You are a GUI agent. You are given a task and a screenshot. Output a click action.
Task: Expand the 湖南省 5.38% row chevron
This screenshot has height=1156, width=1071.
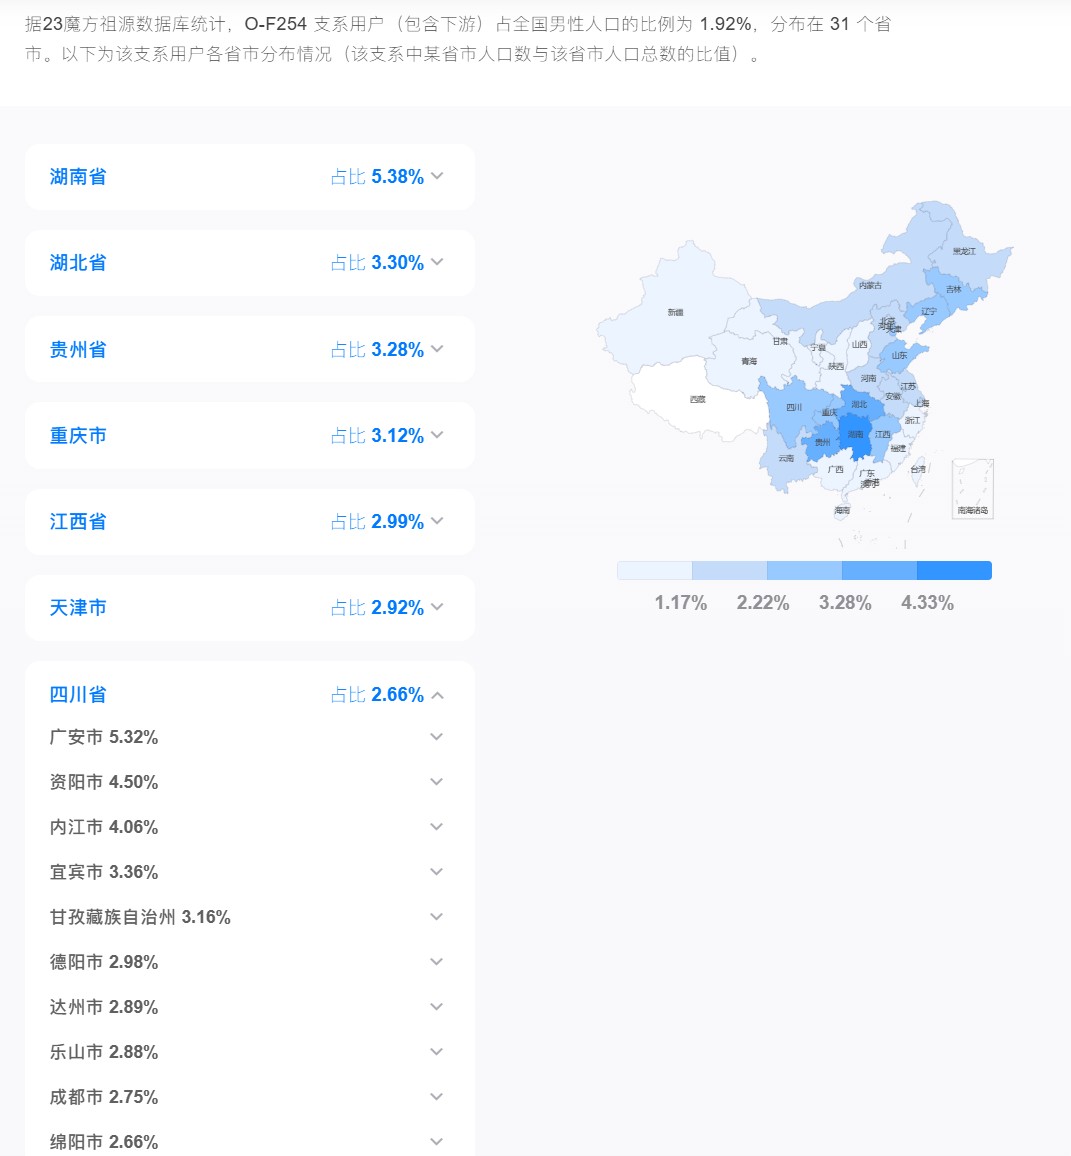click(437, 176)
